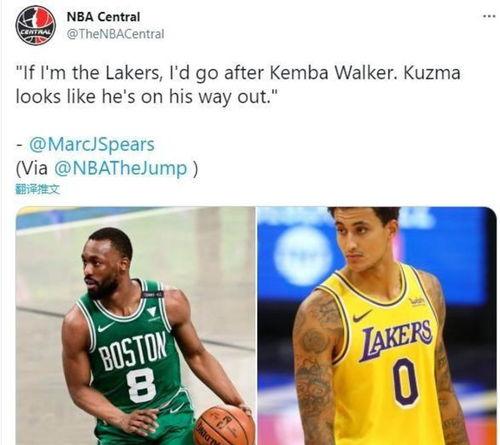Open the @TheNBACentral handle
Screen dimensions: 500x445
click(115, 34)
